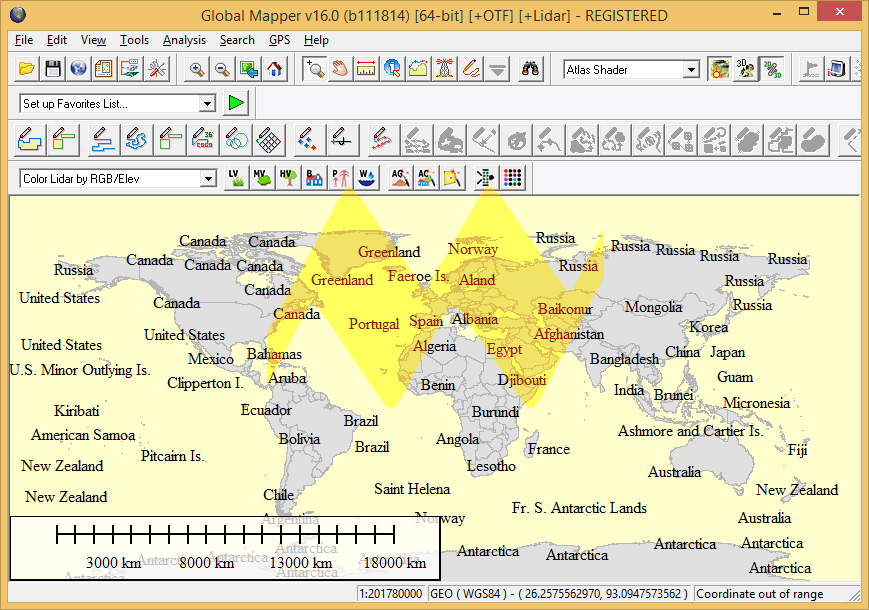Image resolution: width=869 pixels, height=610 pixels.
Task: Select the Zoom tool
Action: 315,69
